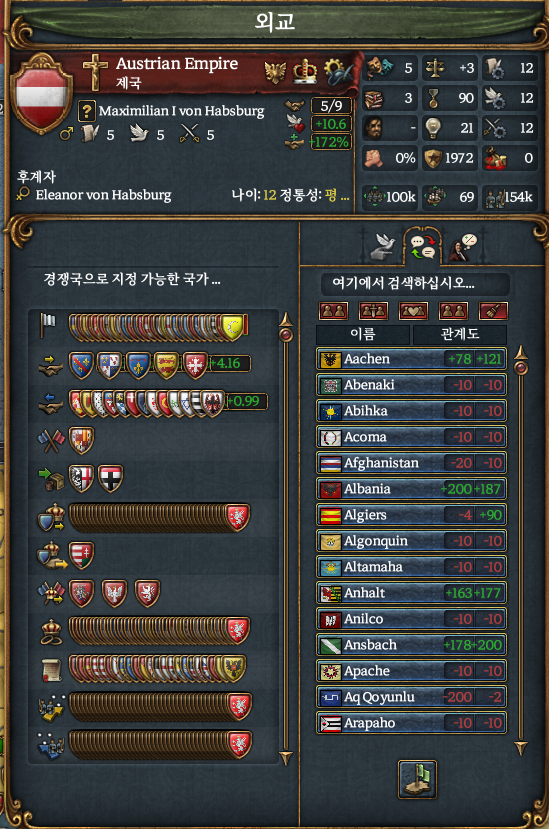This screenshot has width=549, height=829.
Task: Click the white eagle shield in war row
Action: (x=114, y=593)
